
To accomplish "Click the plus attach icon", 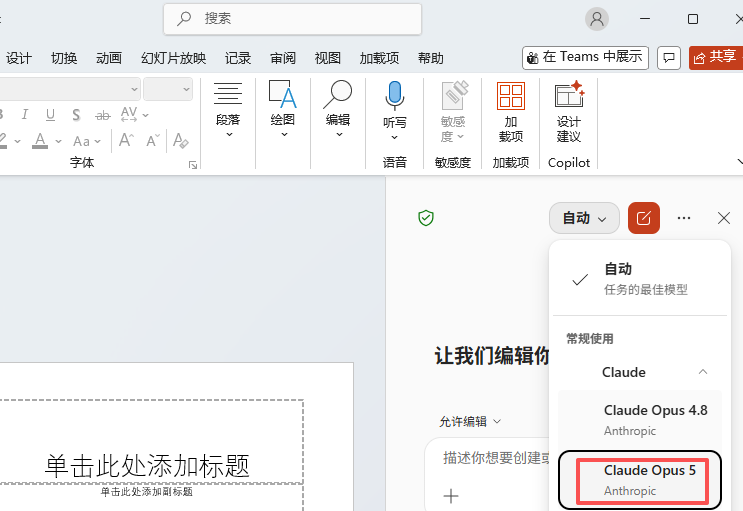I will pyautogui.click(x=451, y=496).
